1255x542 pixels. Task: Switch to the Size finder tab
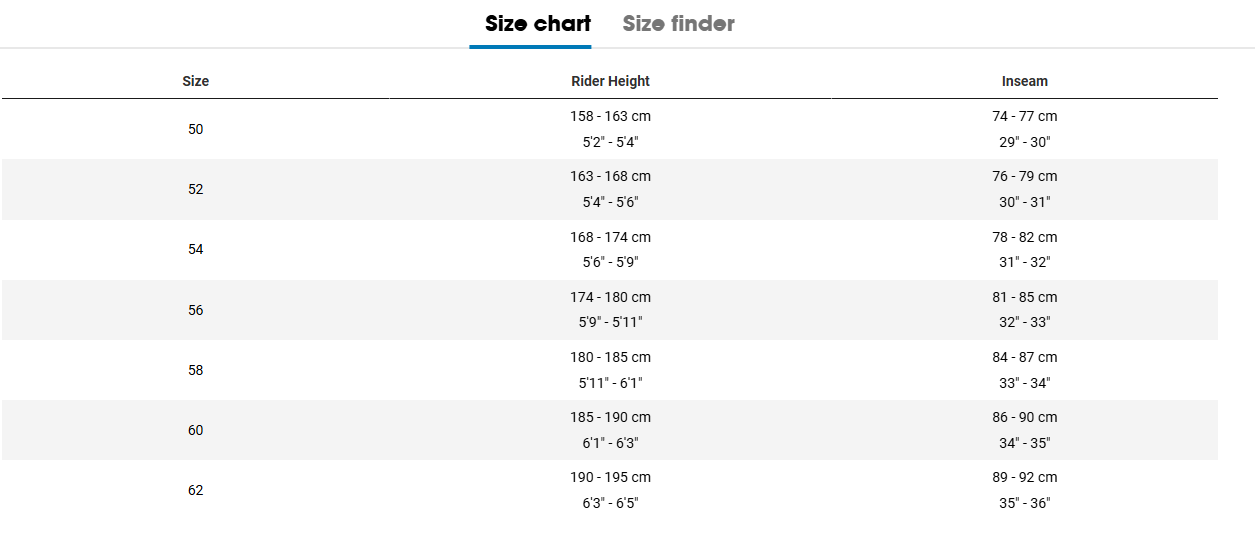678,23
